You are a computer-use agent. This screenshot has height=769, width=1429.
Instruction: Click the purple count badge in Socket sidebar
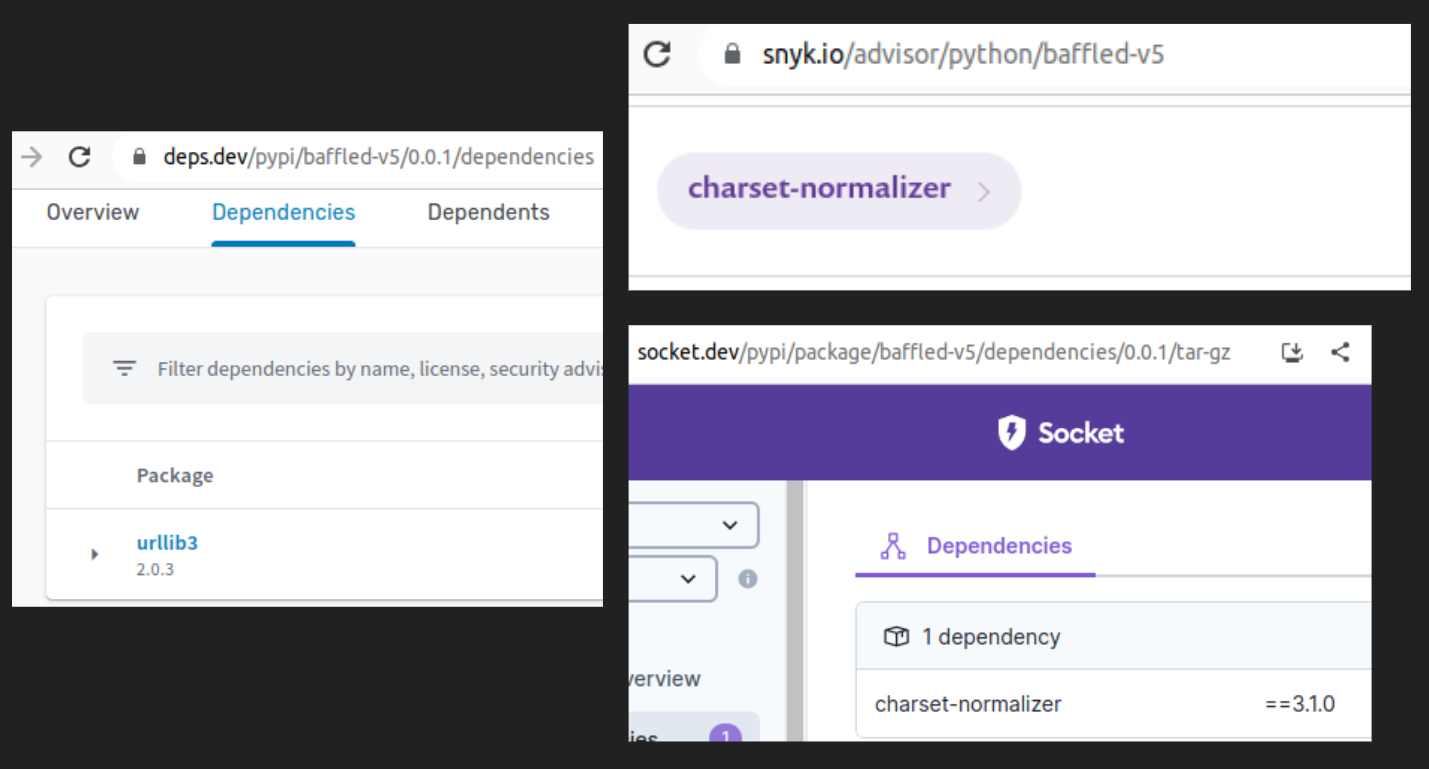725,734
